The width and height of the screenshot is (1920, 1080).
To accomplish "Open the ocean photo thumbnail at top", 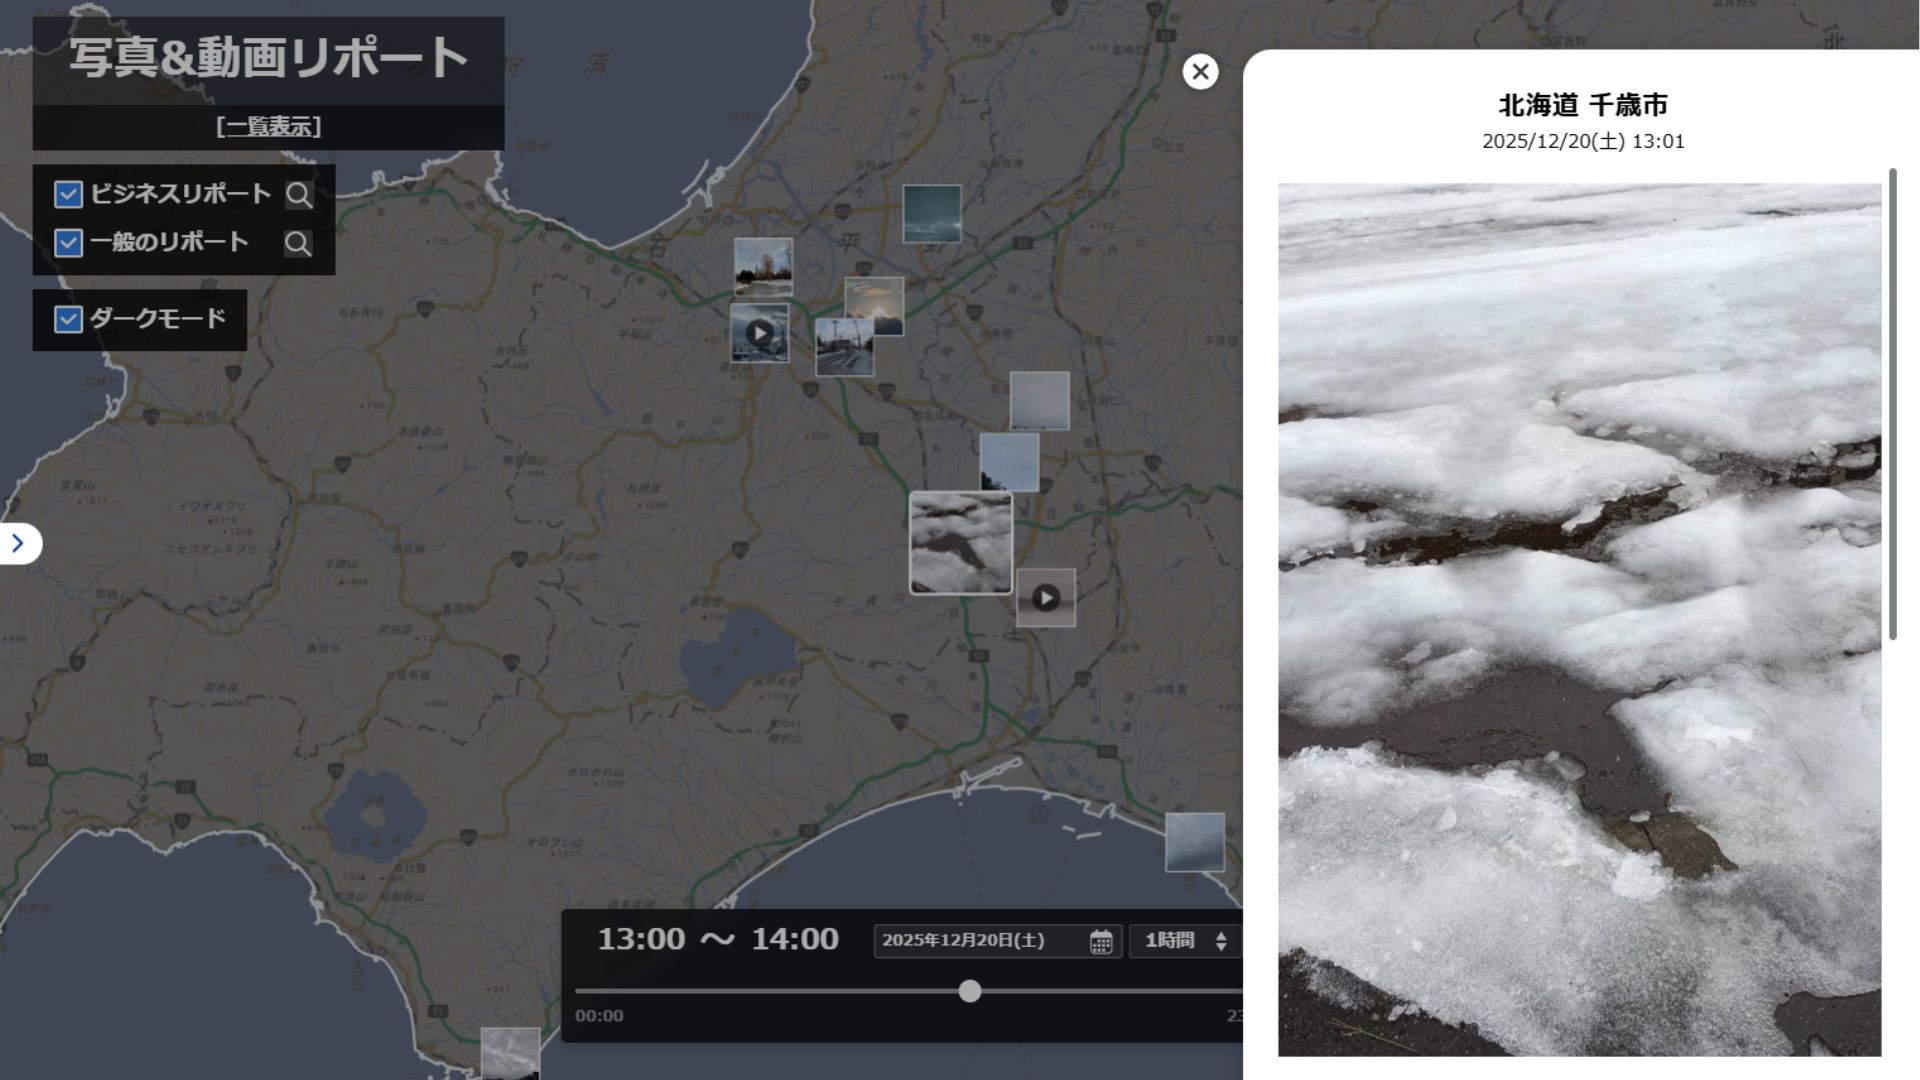I will [932, 213].
